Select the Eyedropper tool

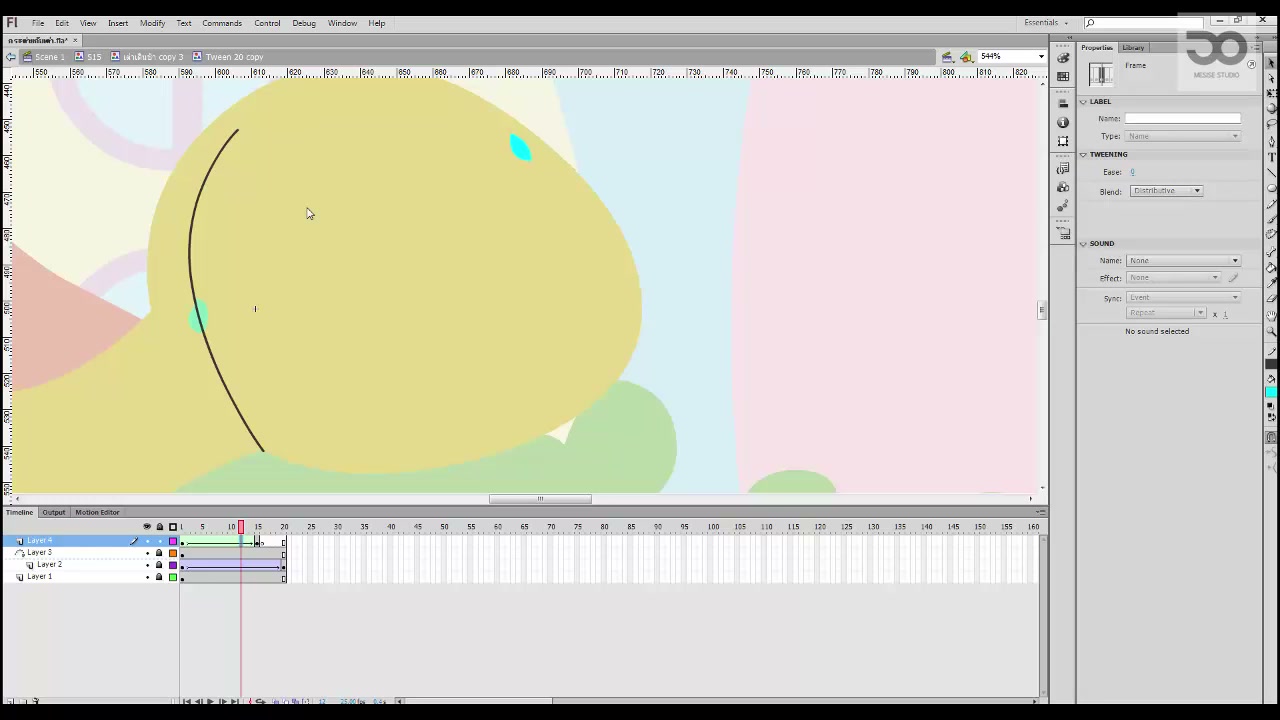(1271, 284)
